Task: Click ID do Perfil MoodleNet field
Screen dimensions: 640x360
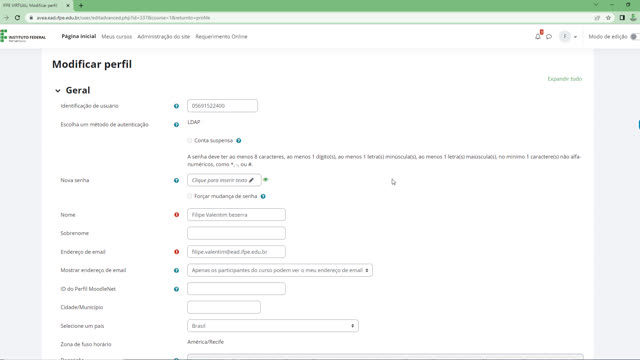Action: [236, 289]
